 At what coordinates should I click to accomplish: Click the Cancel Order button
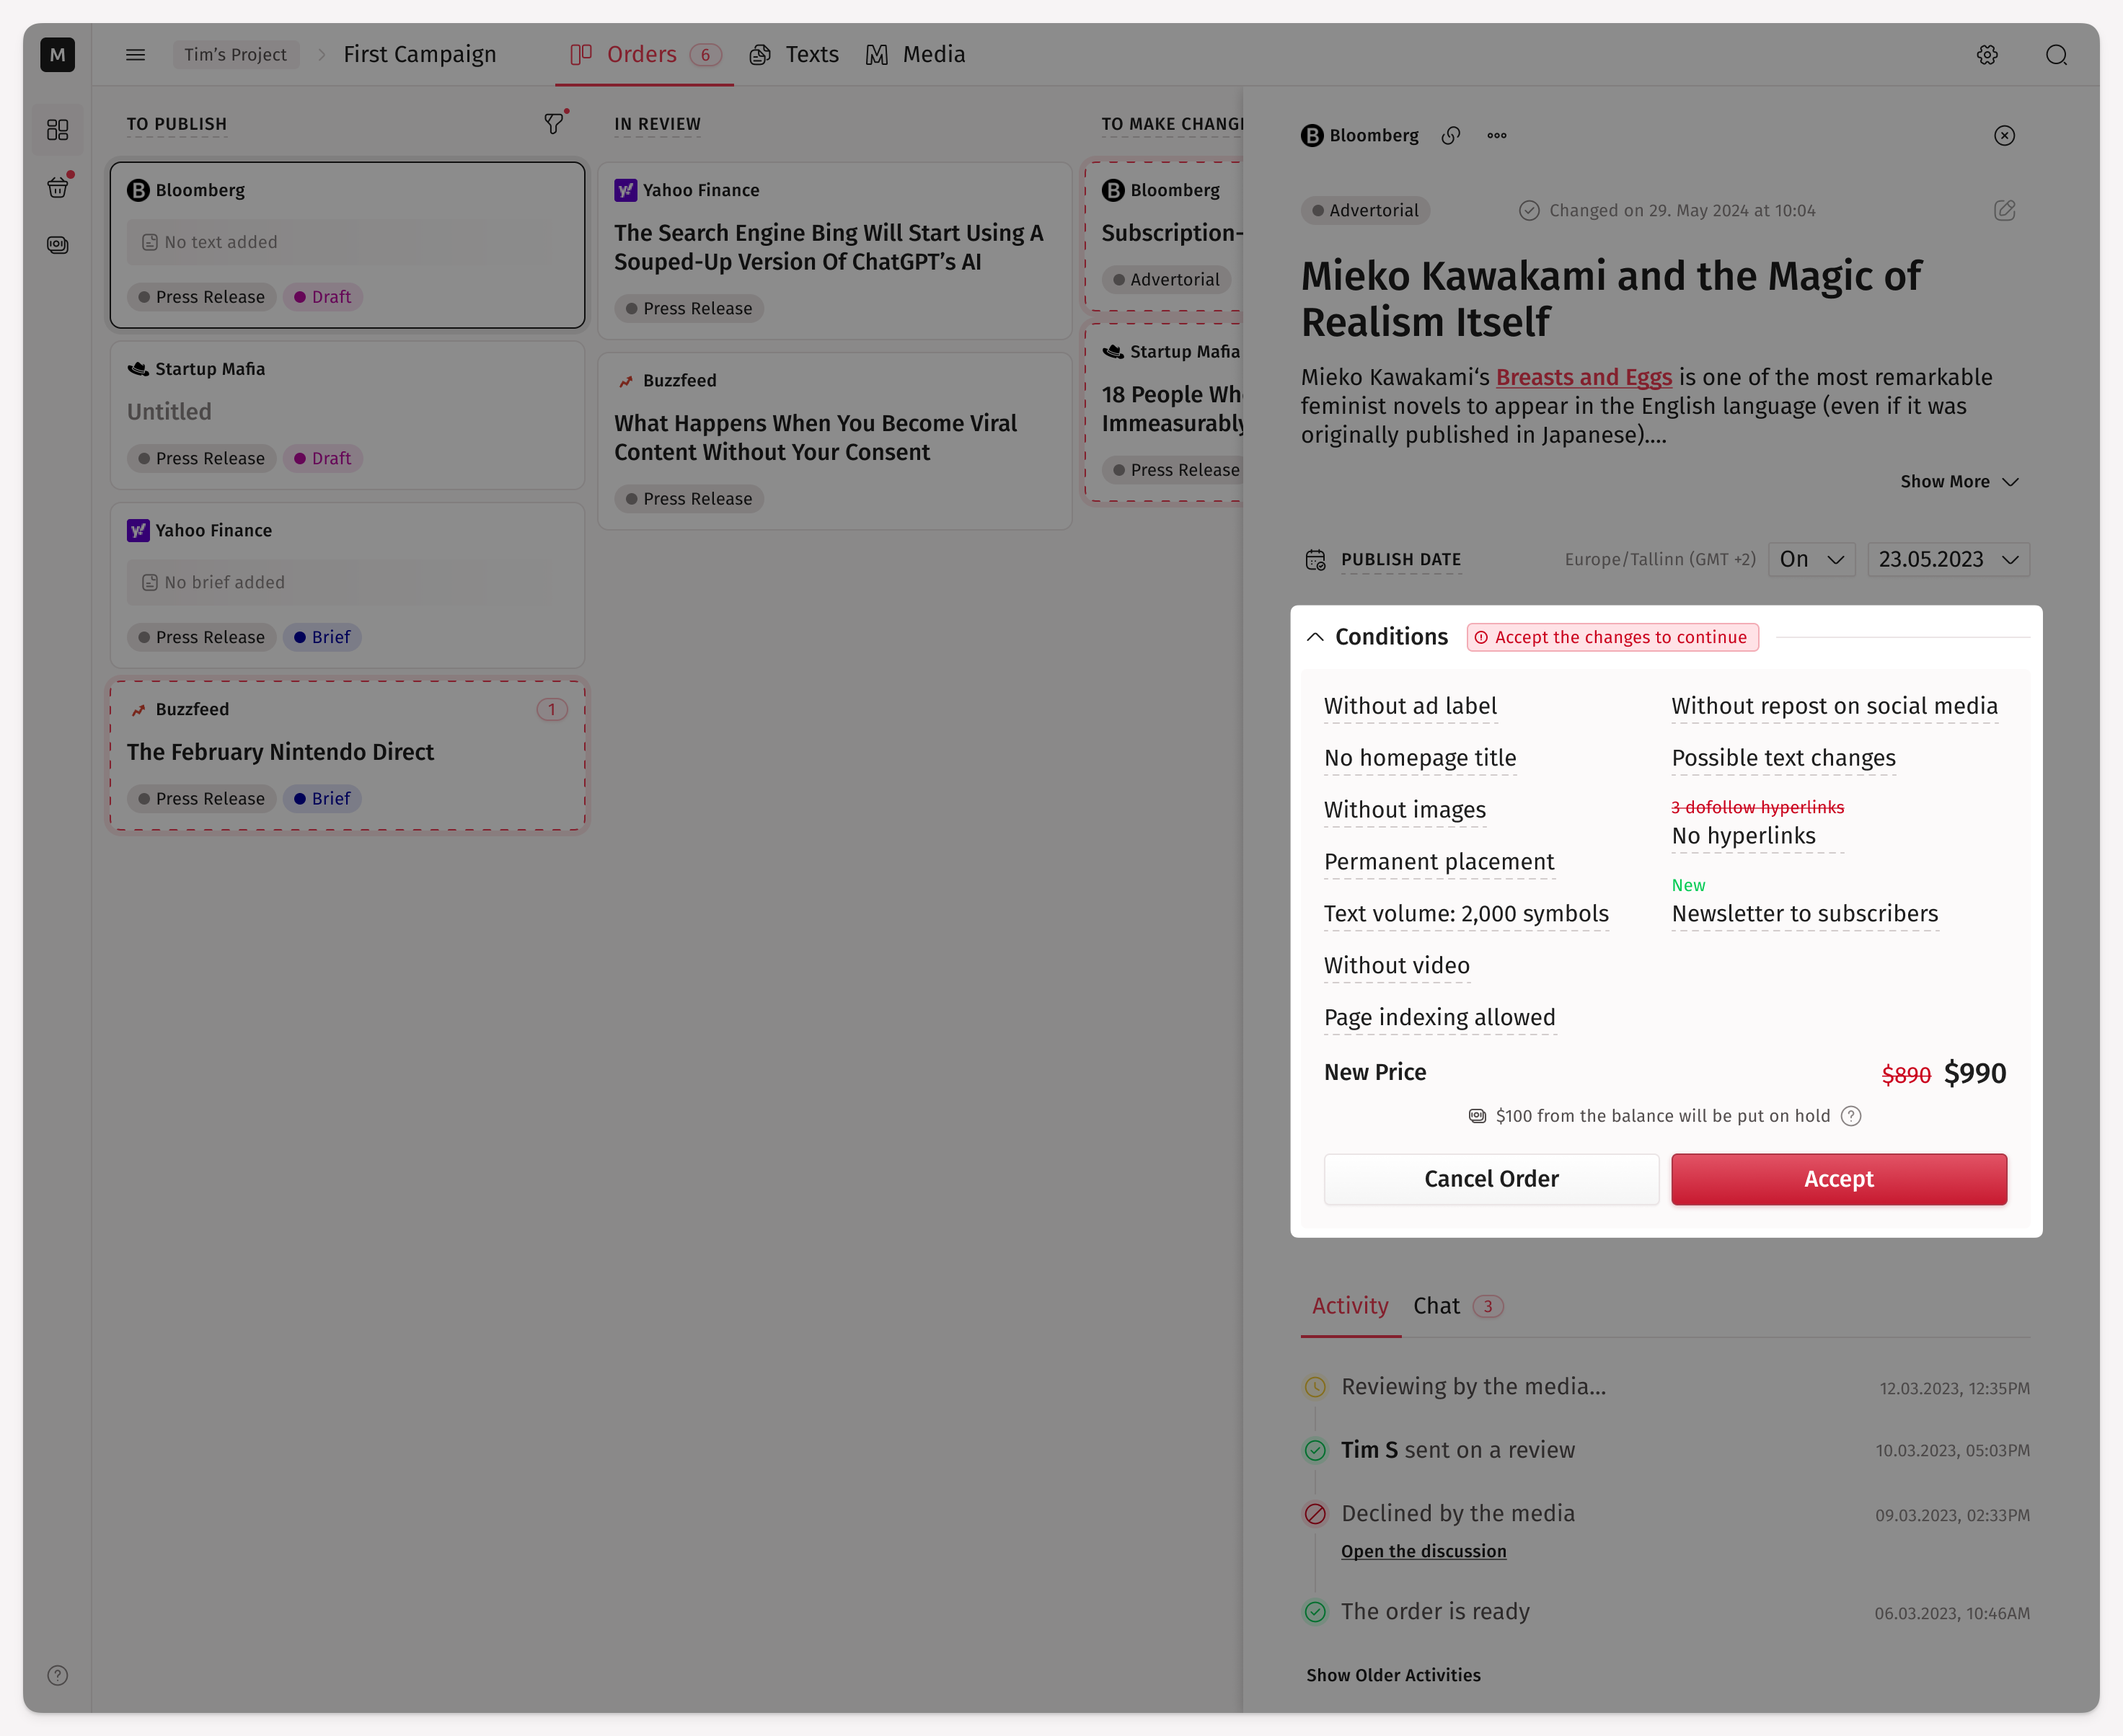click(1491, 1179)
